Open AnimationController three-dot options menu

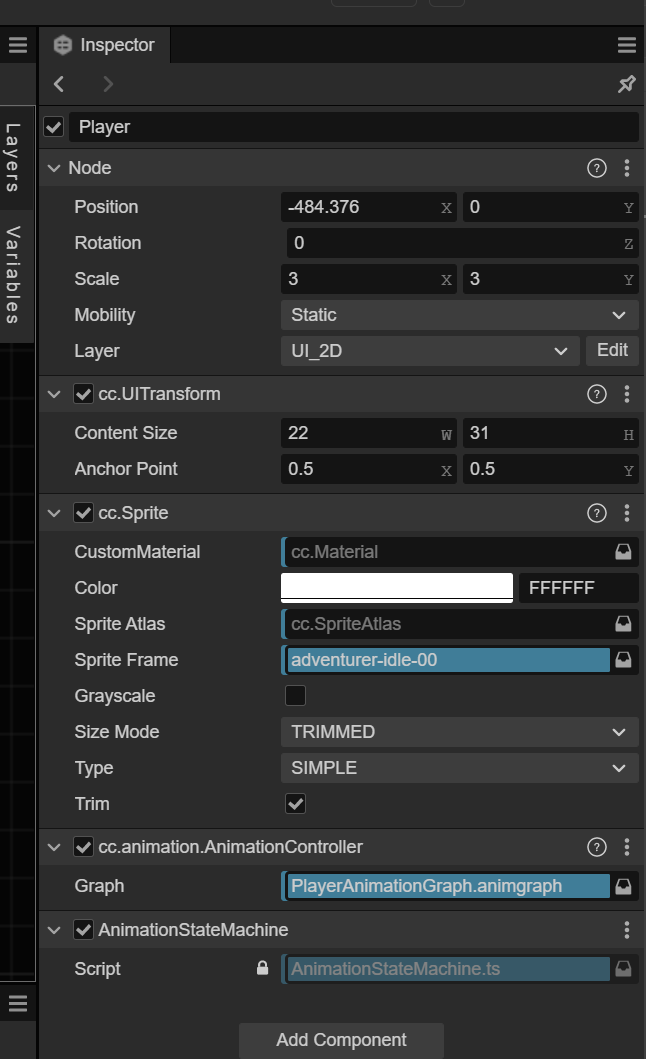point(627,847)
